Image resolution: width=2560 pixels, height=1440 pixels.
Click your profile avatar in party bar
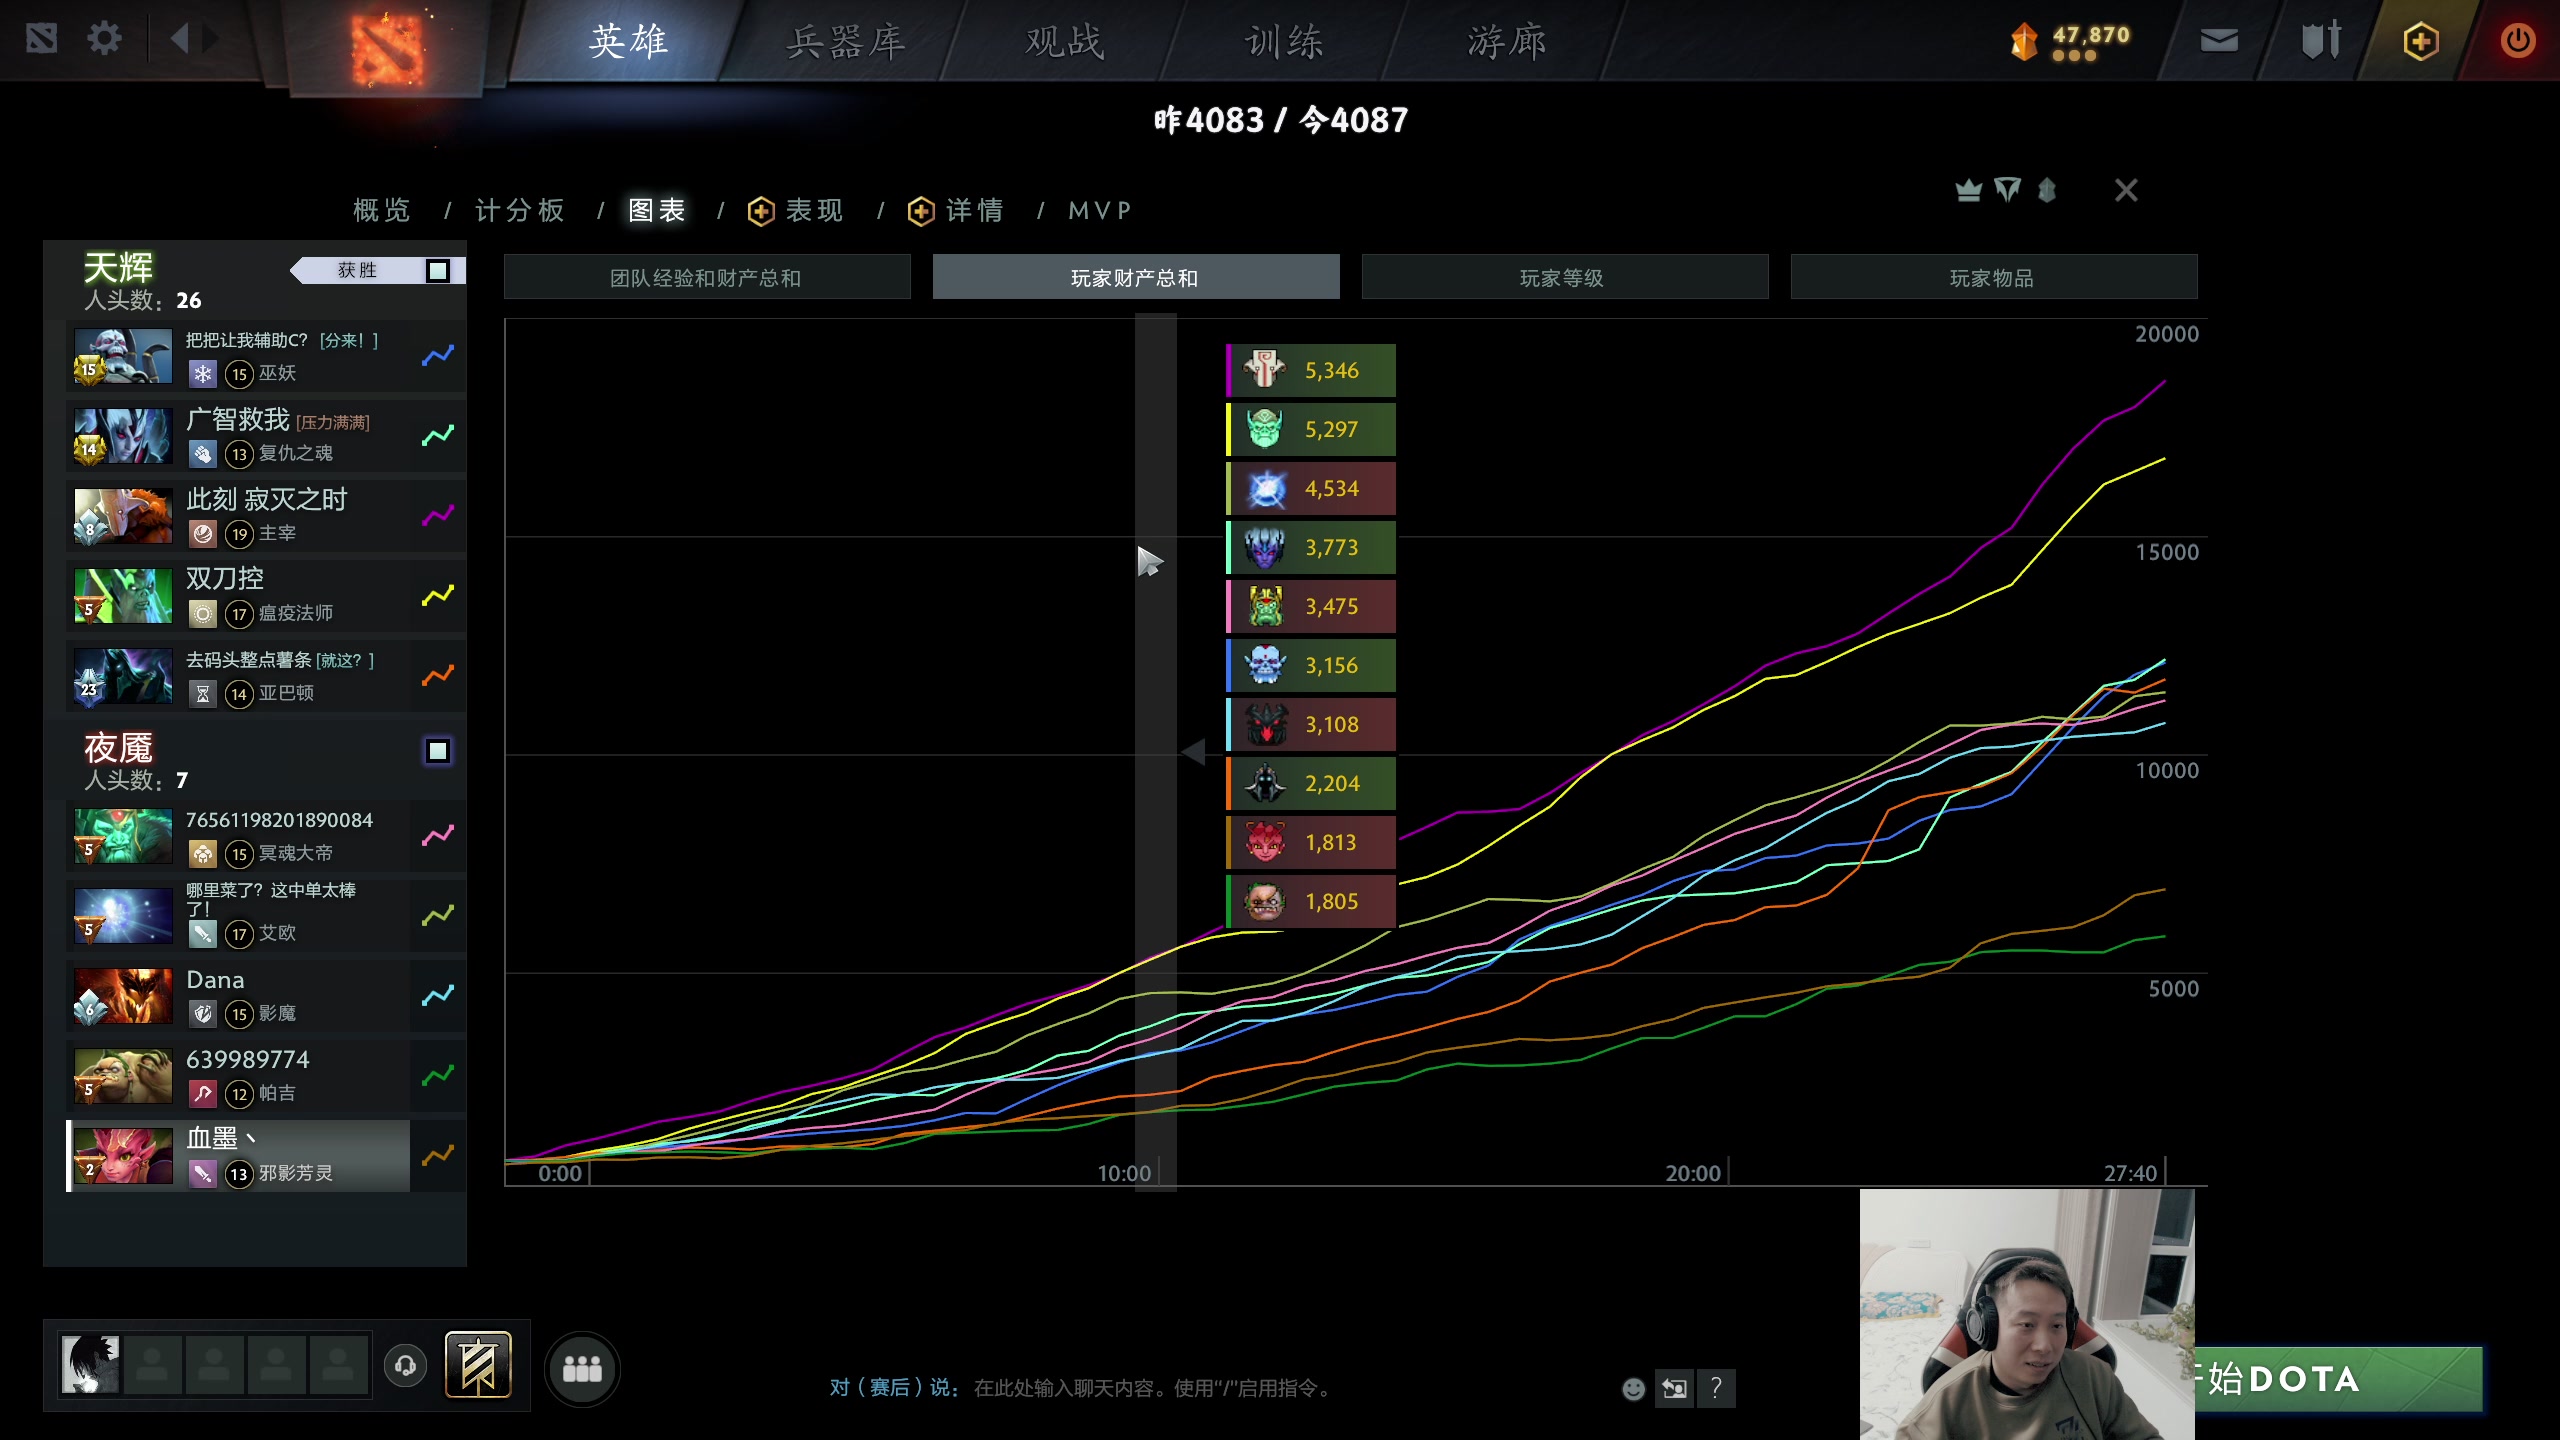90,1365
